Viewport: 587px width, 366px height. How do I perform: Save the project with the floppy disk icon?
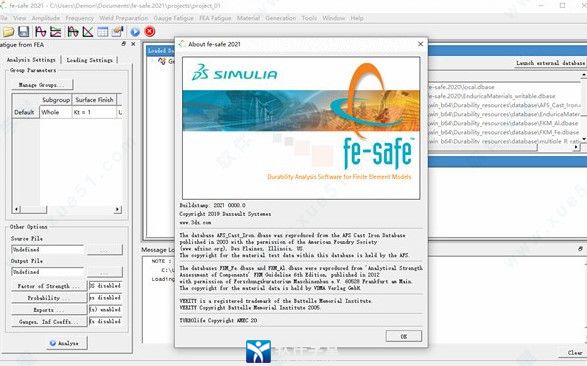(24, 32)
